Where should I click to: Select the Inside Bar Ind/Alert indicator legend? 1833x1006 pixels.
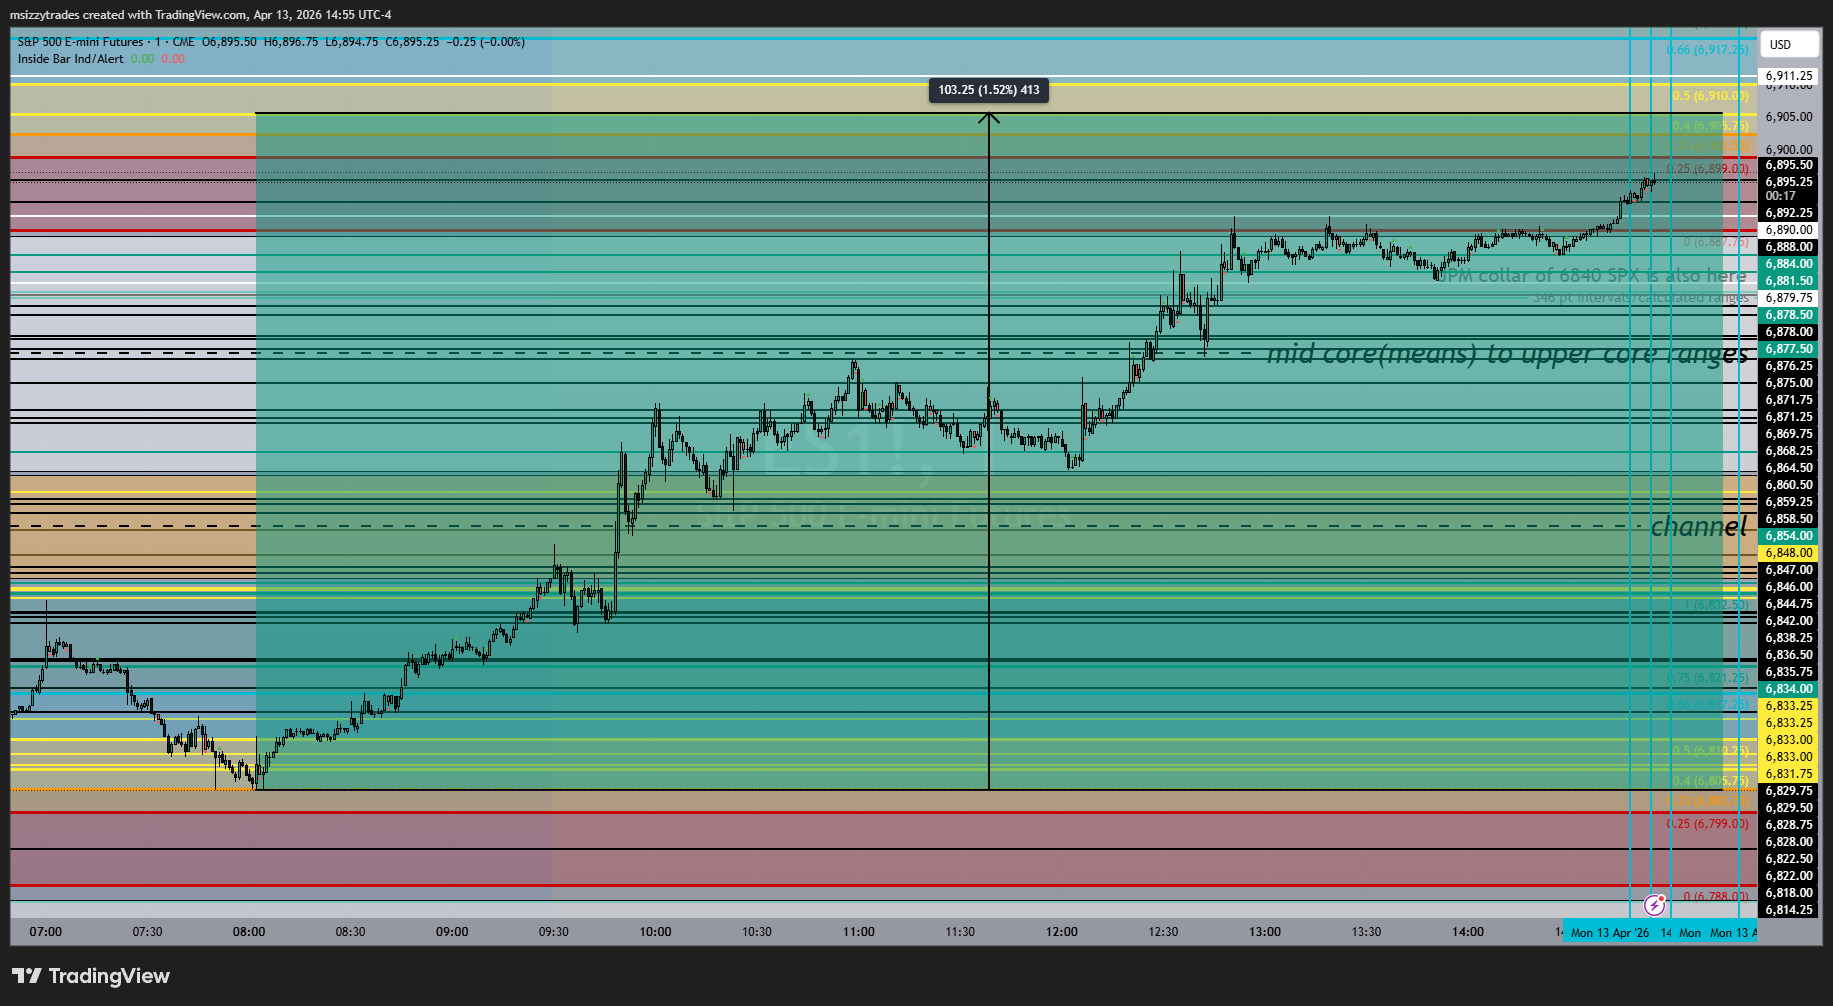coord(70,59)
